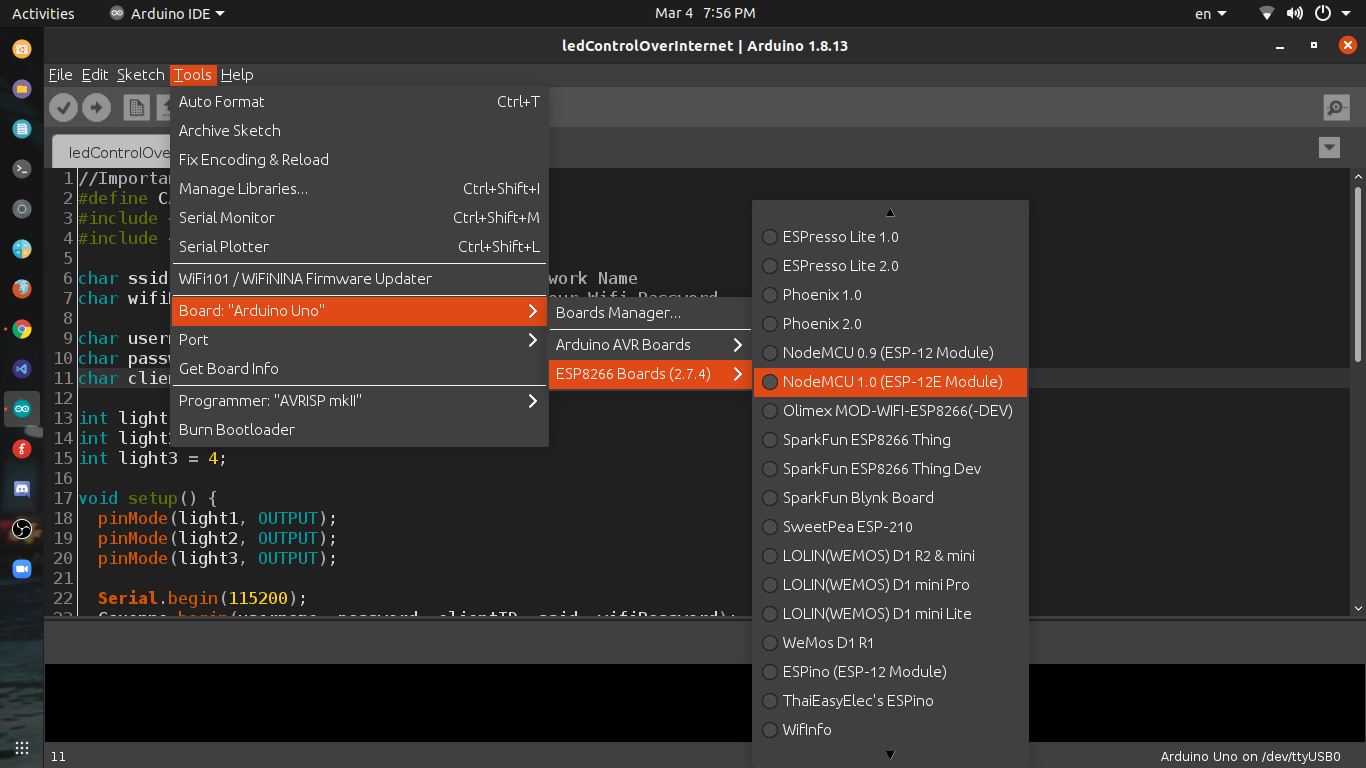1366x768 pixels.
Task: Select SweetPea ESP-210 board
Action: click(890, 527)
